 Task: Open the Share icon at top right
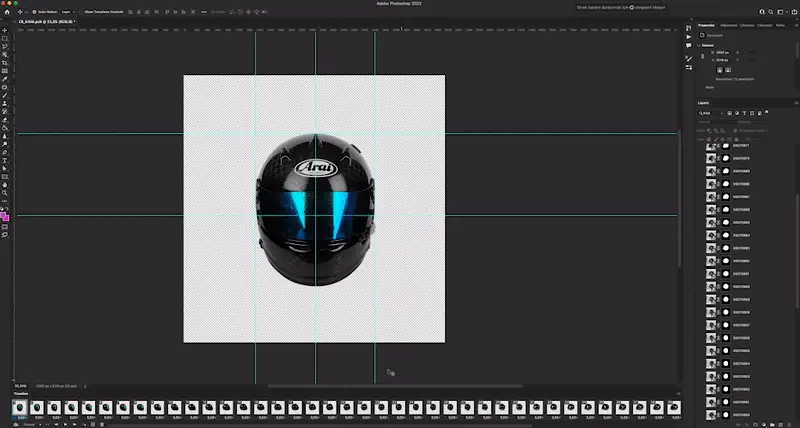(x=794, y=12)
